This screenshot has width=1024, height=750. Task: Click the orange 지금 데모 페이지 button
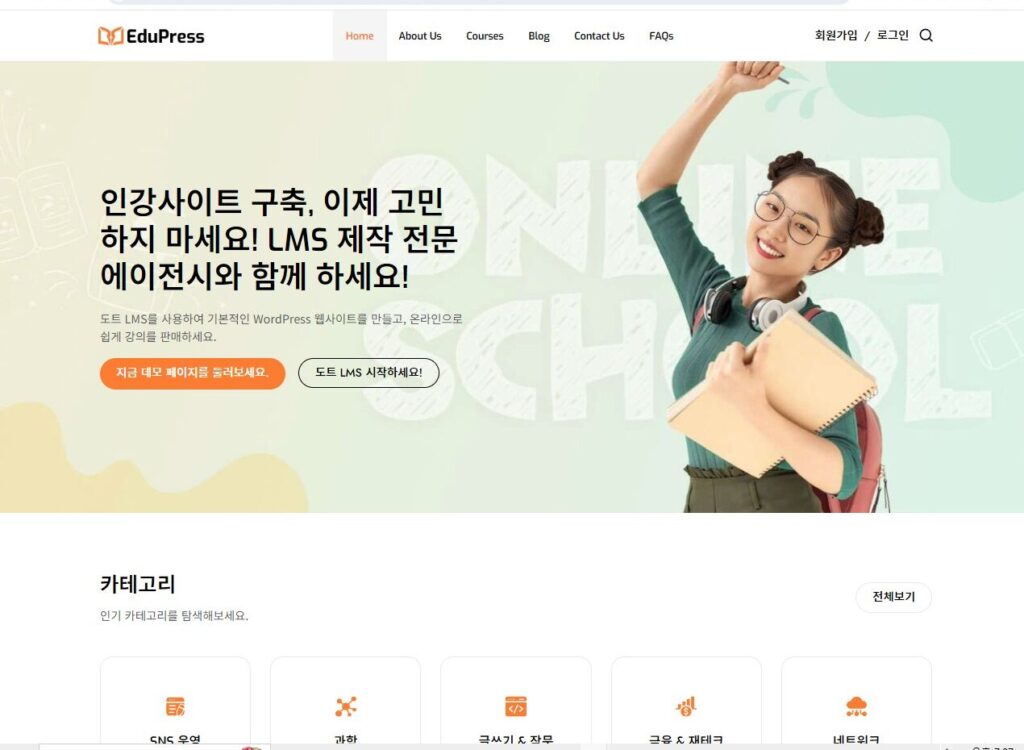193,373
